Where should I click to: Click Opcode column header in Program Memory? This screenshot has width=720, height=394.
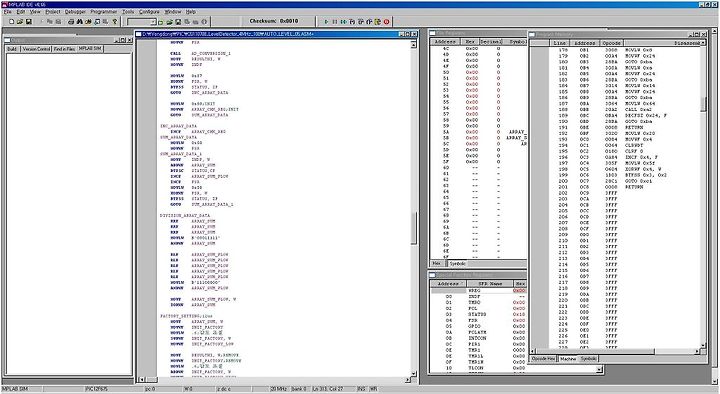pyautogui.click(x=611, y=43)
